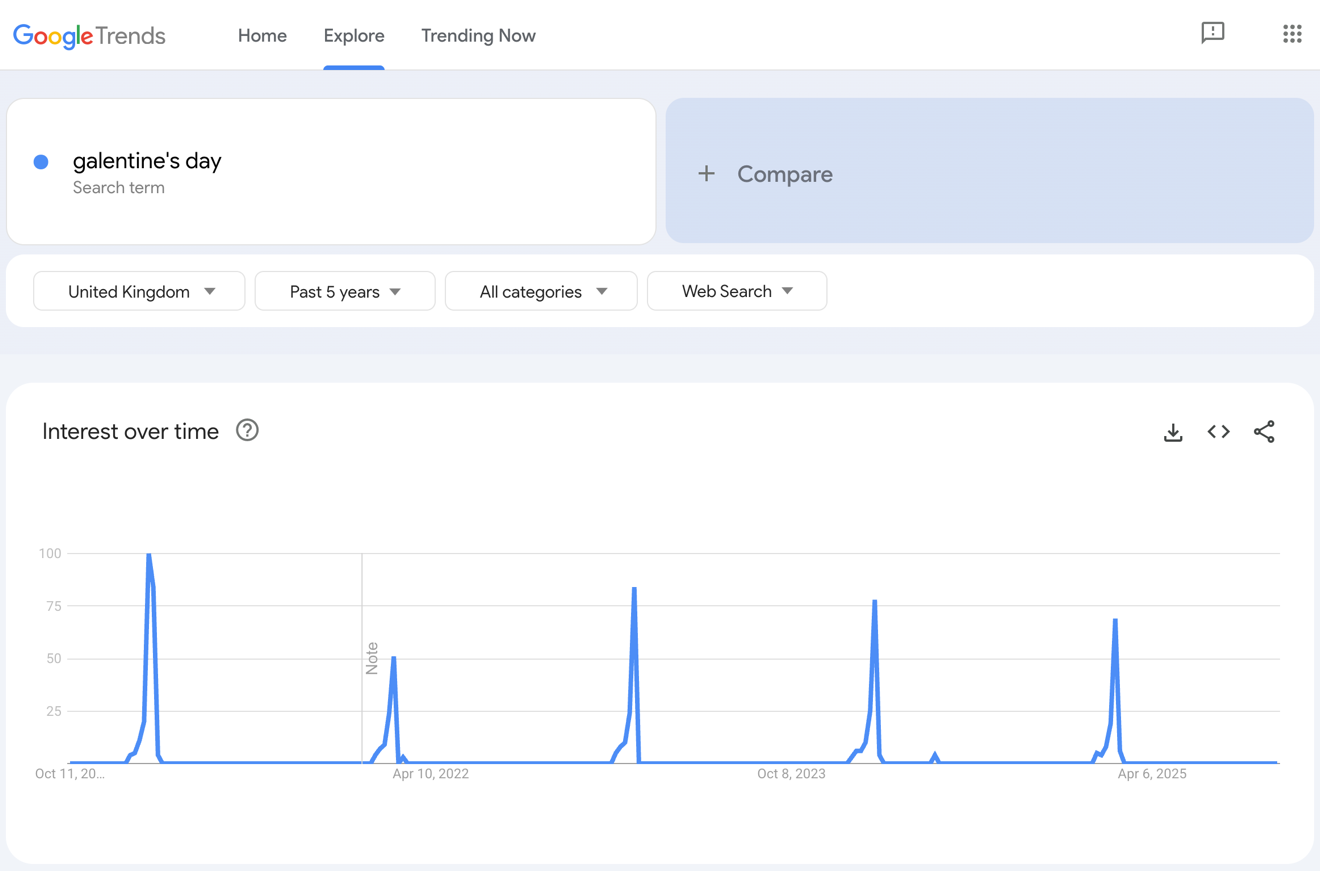Click the Compare panel to add a term
This screenshot has height=871, width=1320.
[990, 172]
